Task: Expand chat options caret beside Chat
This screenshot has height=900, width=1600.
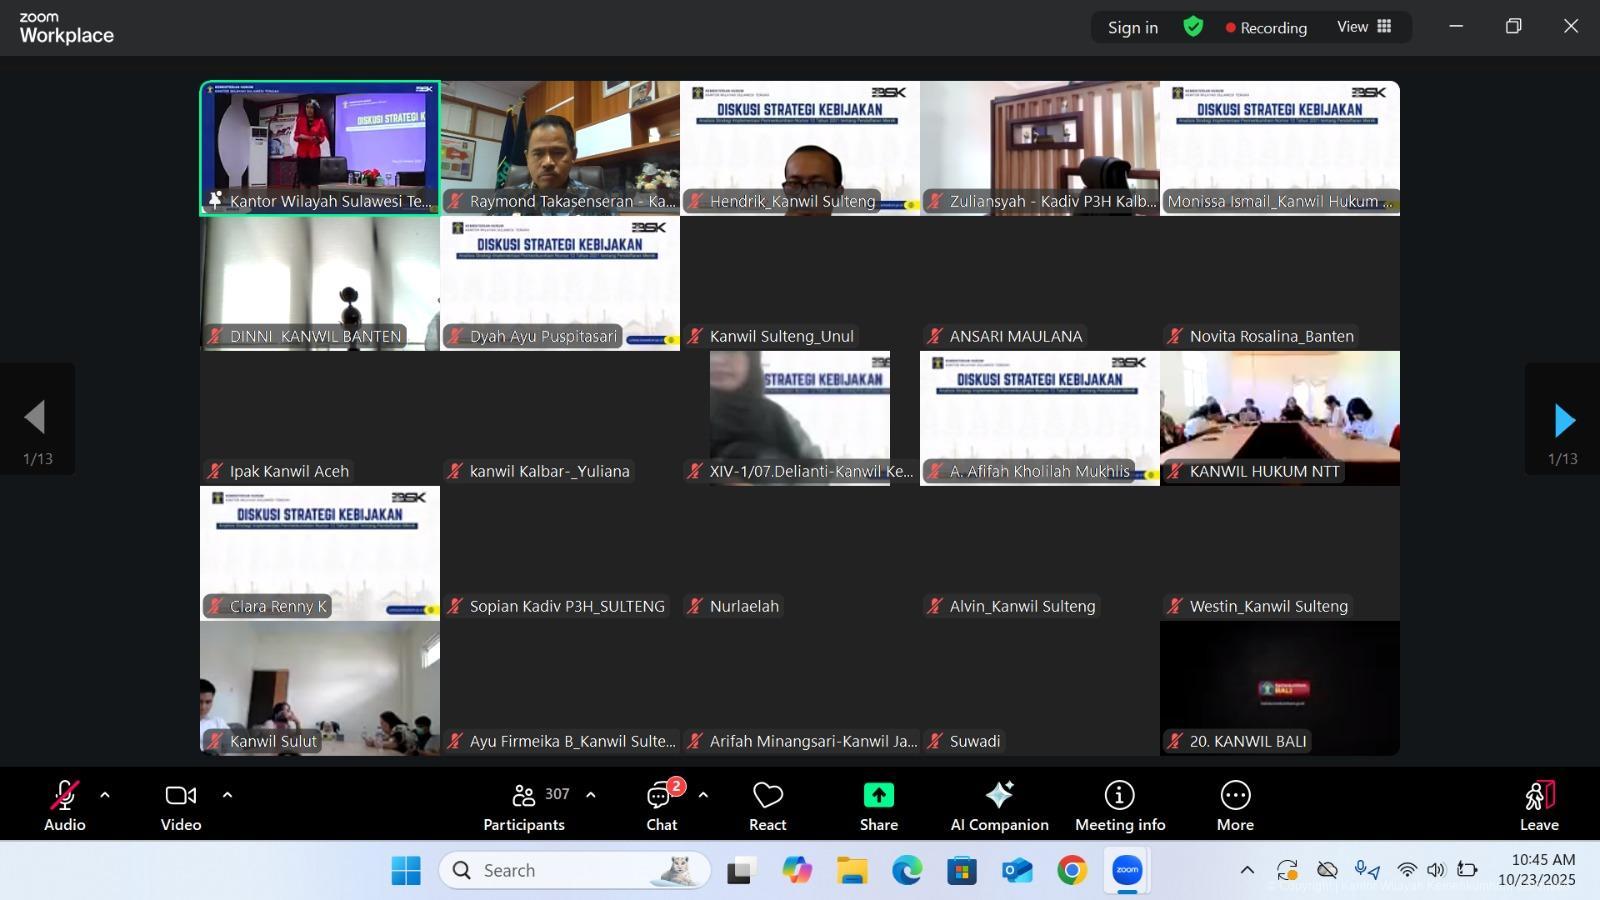Action: tap(703, 796)
